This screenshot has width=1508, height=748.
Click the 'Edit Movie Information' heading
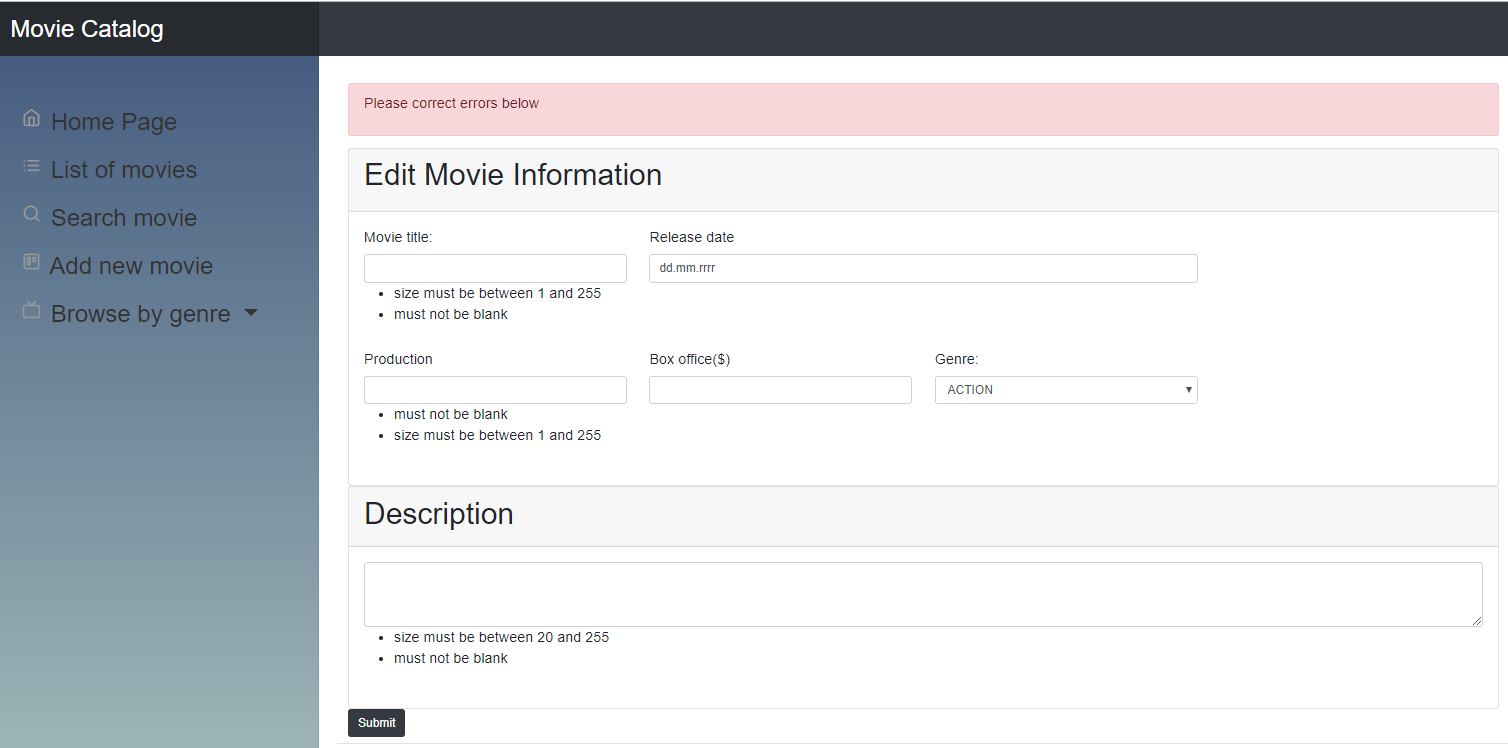(x=513, y=175)
